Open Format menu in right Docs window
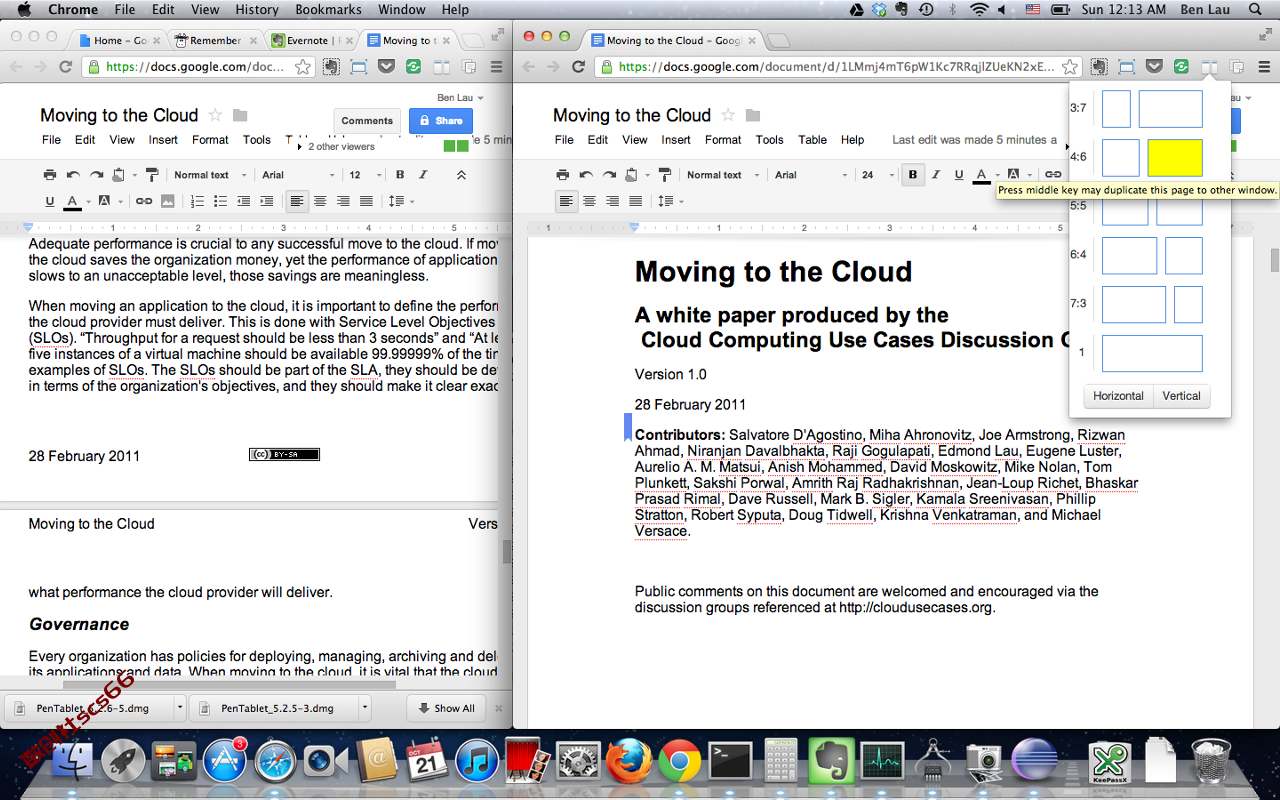The height and width of the screenshot is (800, 1280). click(723, 140)
